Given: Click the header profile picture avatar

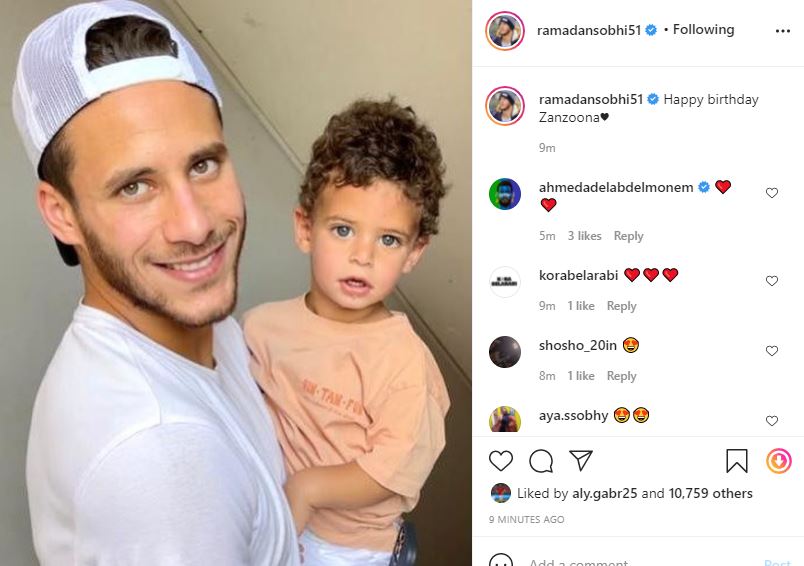Looking at the screenshot, I should (x=505, y=31).
